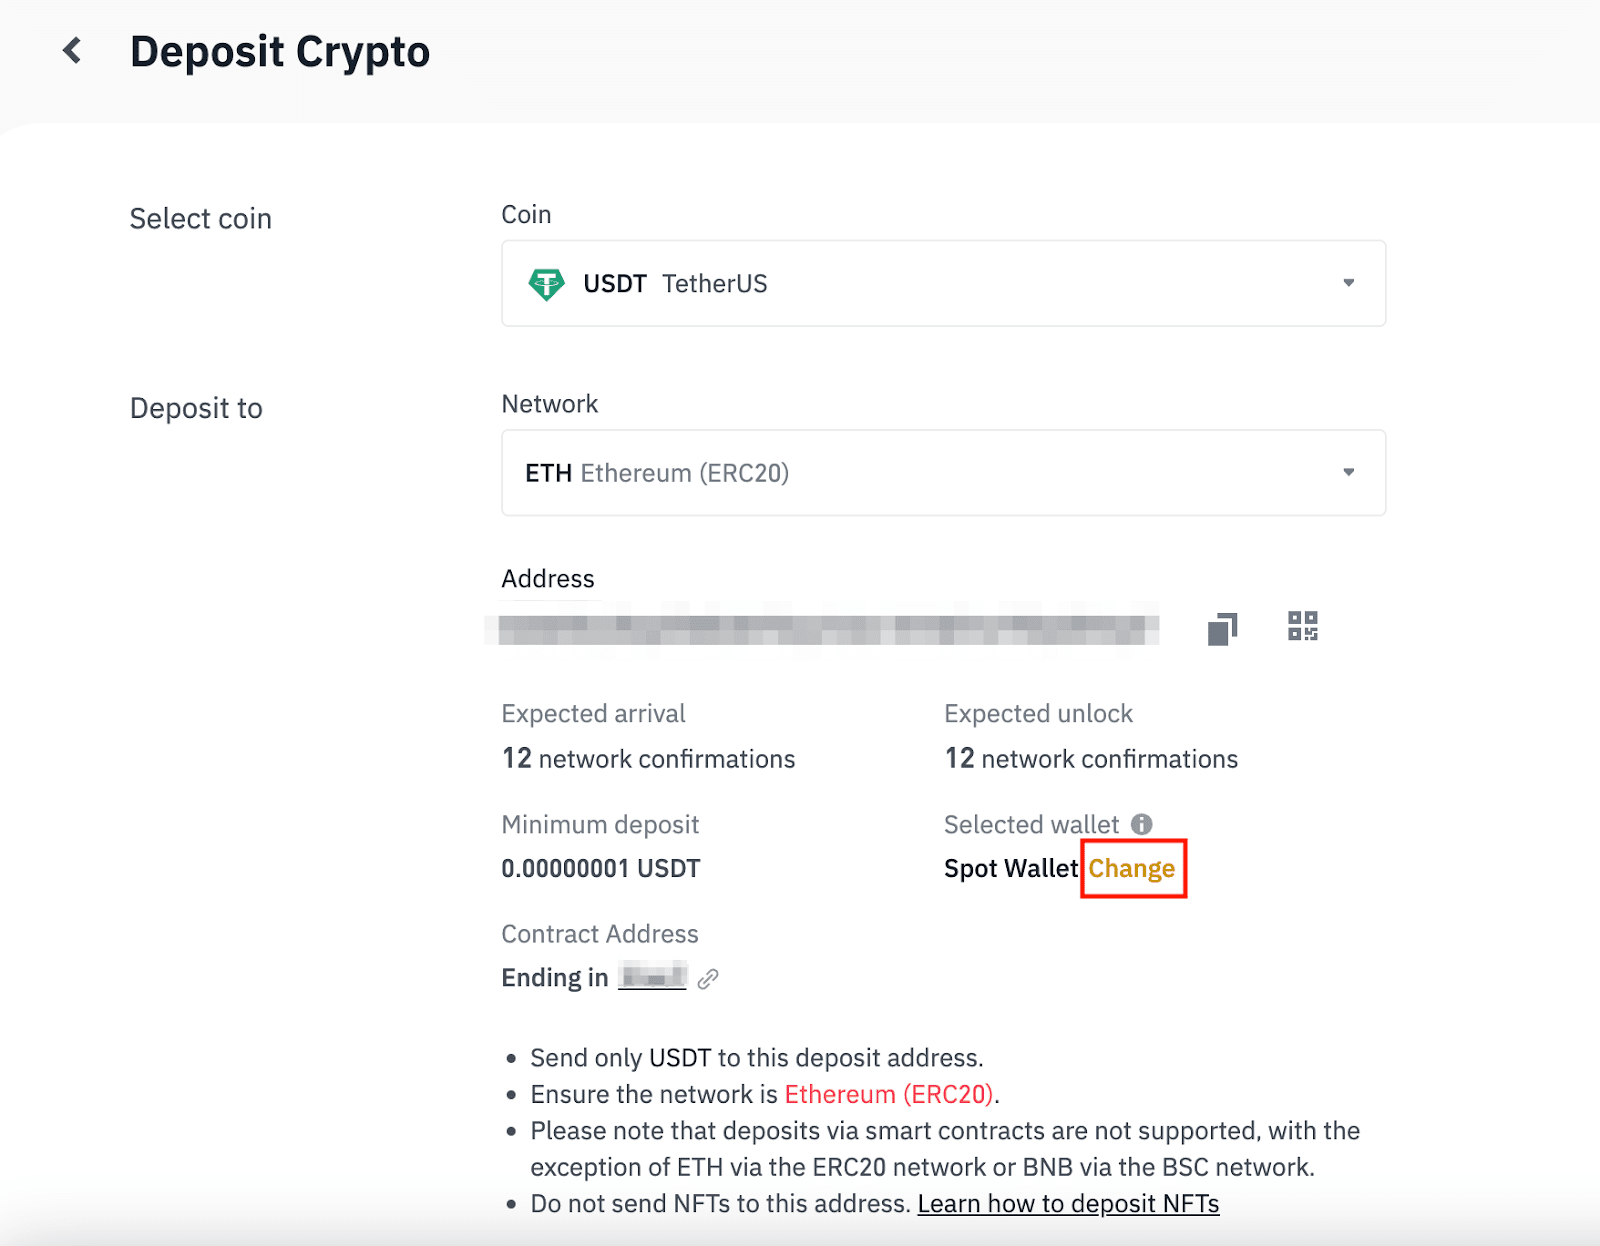This screenshot has height=1246, width=1600.
Task: Show the address QR code
Action: click(x=1302, y=627)
